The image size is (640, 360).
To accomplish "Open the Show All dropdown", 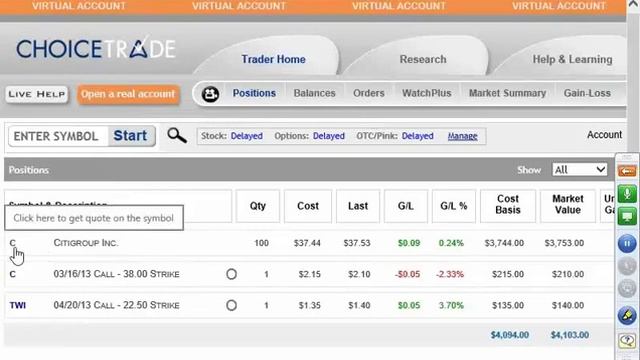I will pyautogui.click(x=579, y=169).
